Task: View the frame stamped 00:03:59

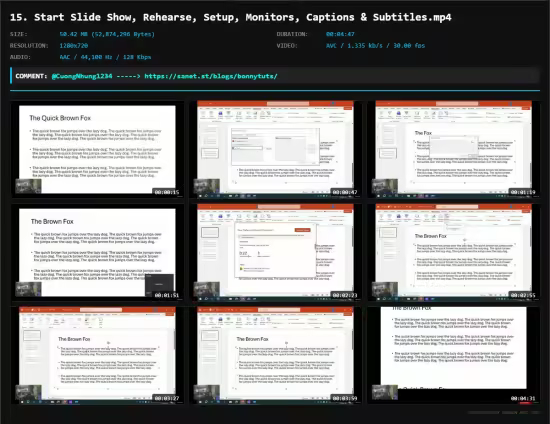Action: [x=275, y=355]
